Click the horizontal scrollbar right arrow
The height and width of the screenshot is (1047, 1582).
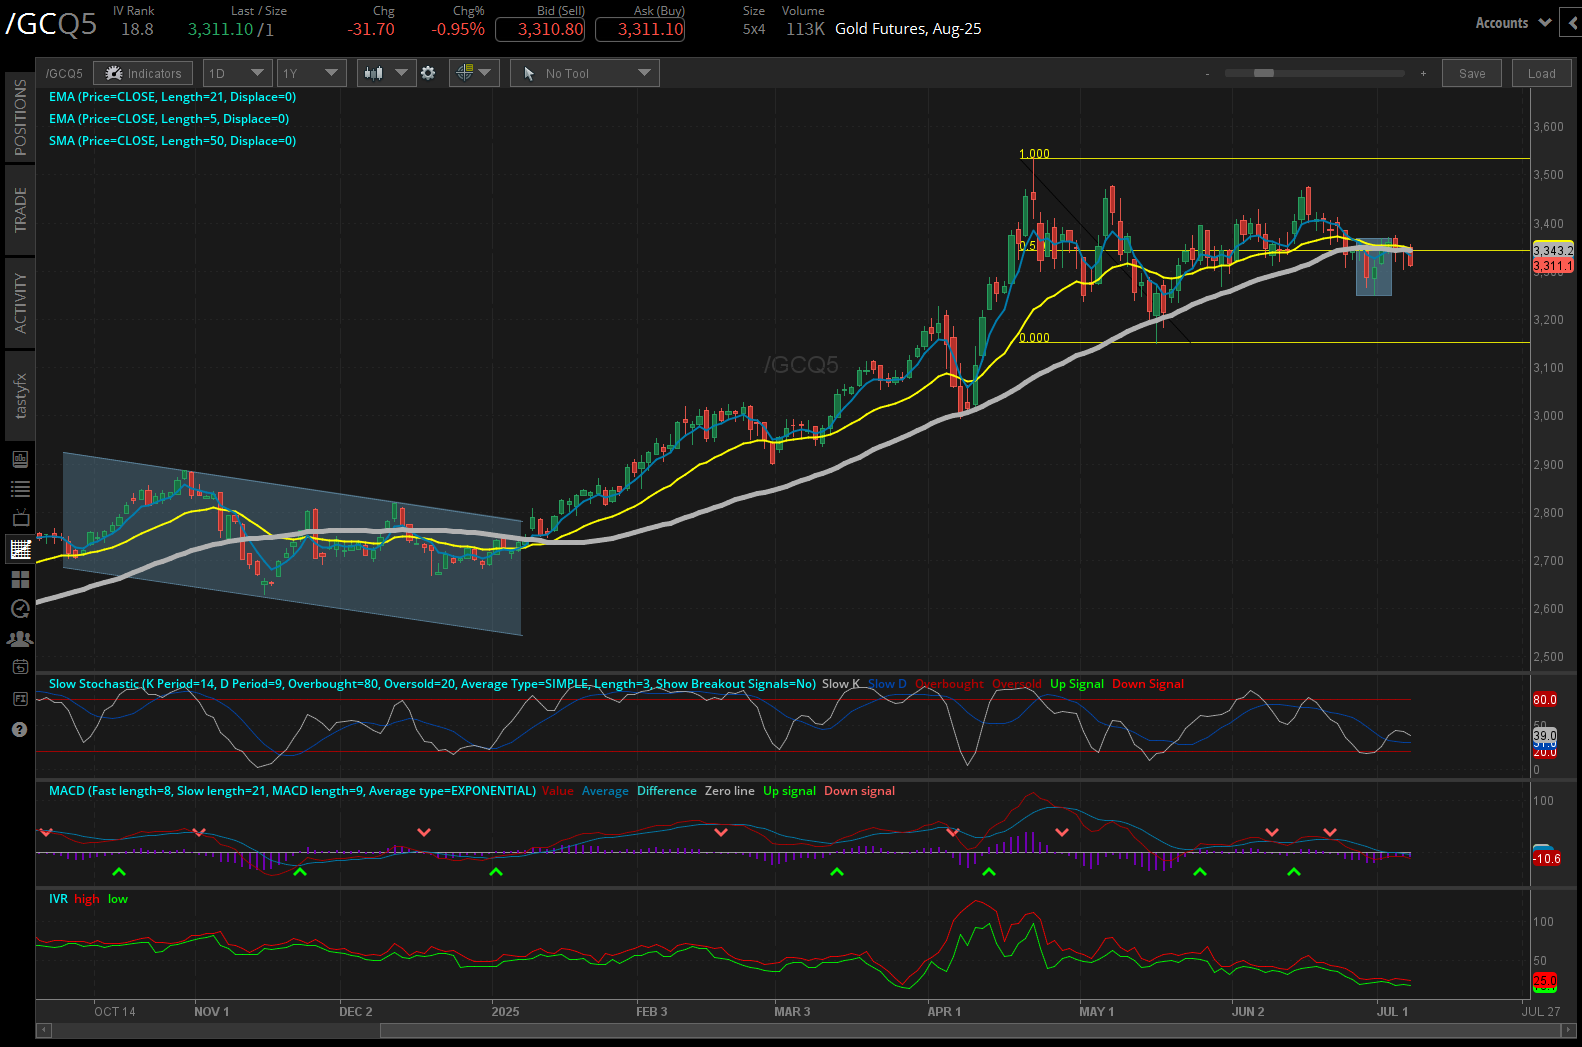coord(1569,1030)
